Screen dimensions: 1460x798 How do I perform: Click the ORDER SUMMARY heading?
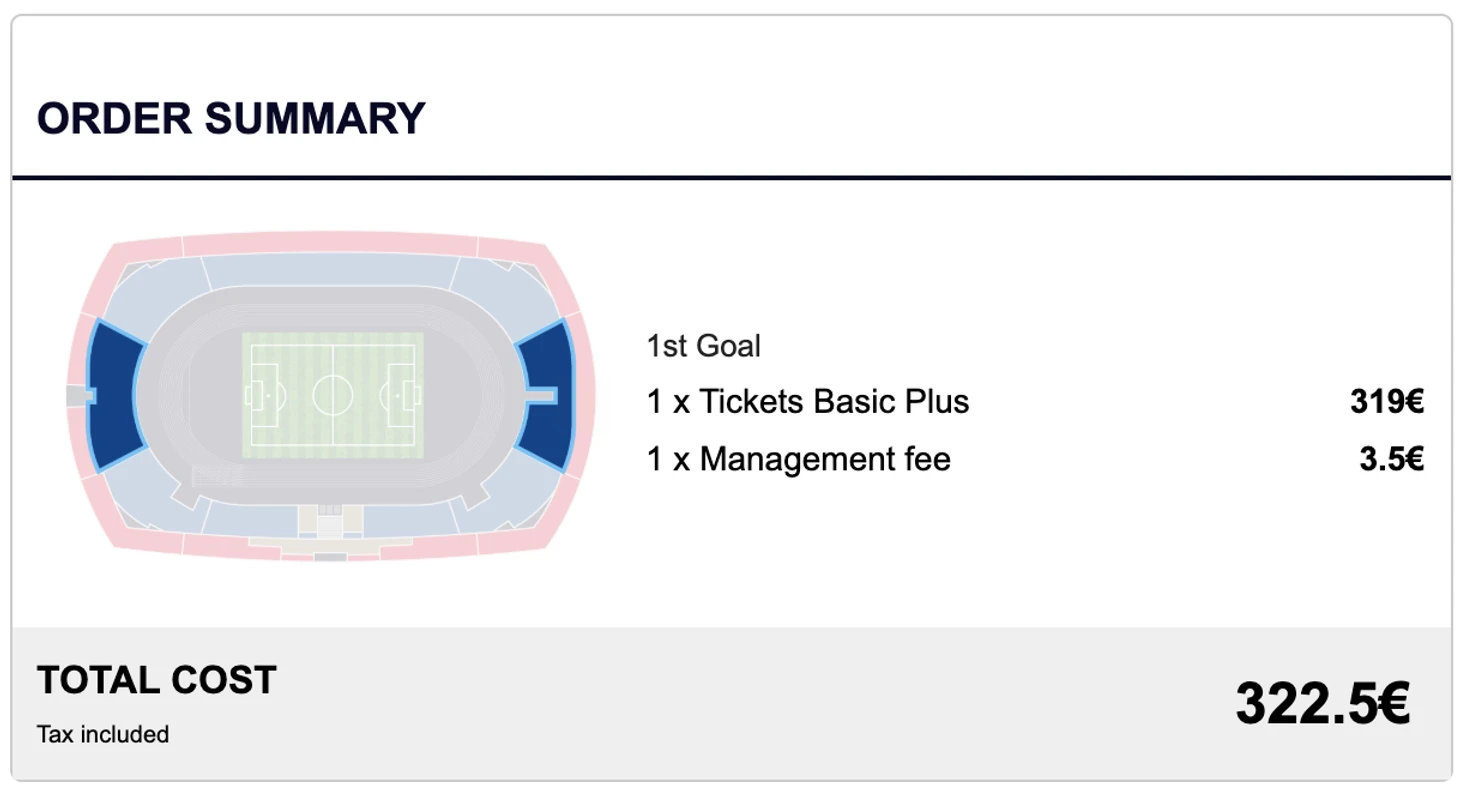(x=231, y=119)
